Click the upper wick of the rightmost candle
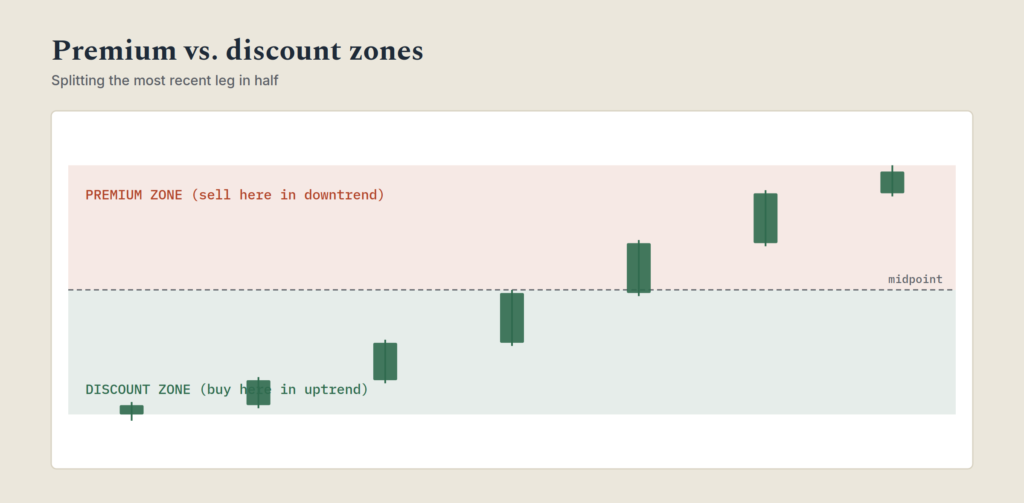This screenshot has height=503, width=1024. point(892,169)
